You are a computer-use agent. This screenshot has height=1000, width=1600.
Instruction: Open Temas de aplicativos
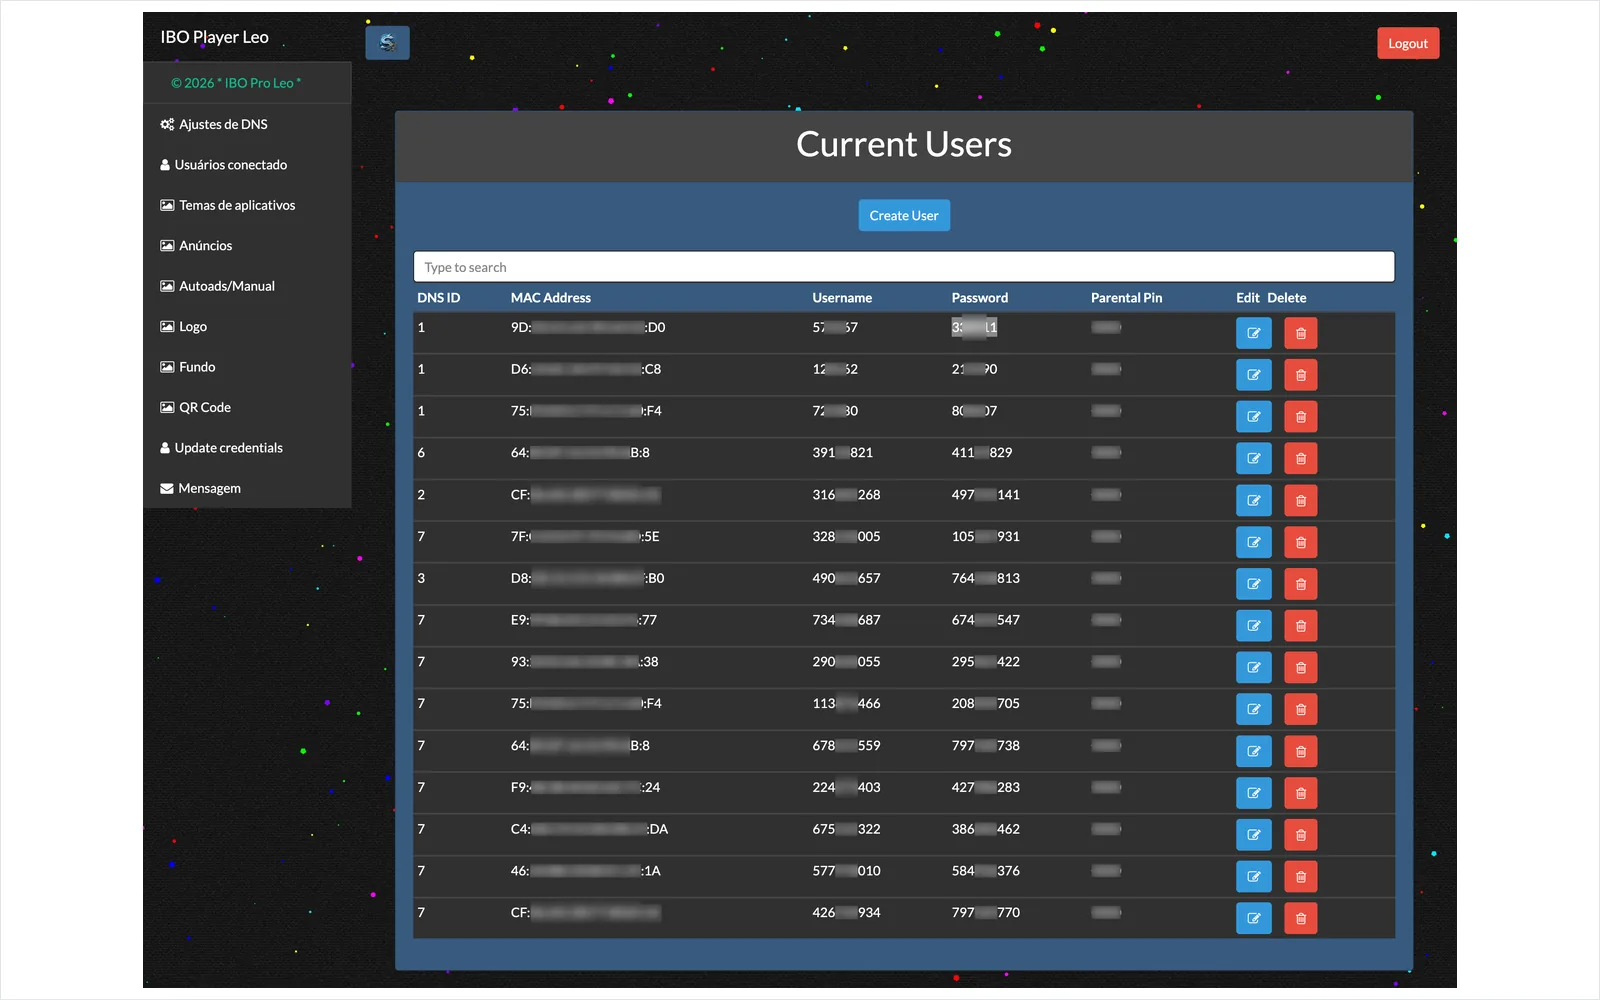pos(247,205)
